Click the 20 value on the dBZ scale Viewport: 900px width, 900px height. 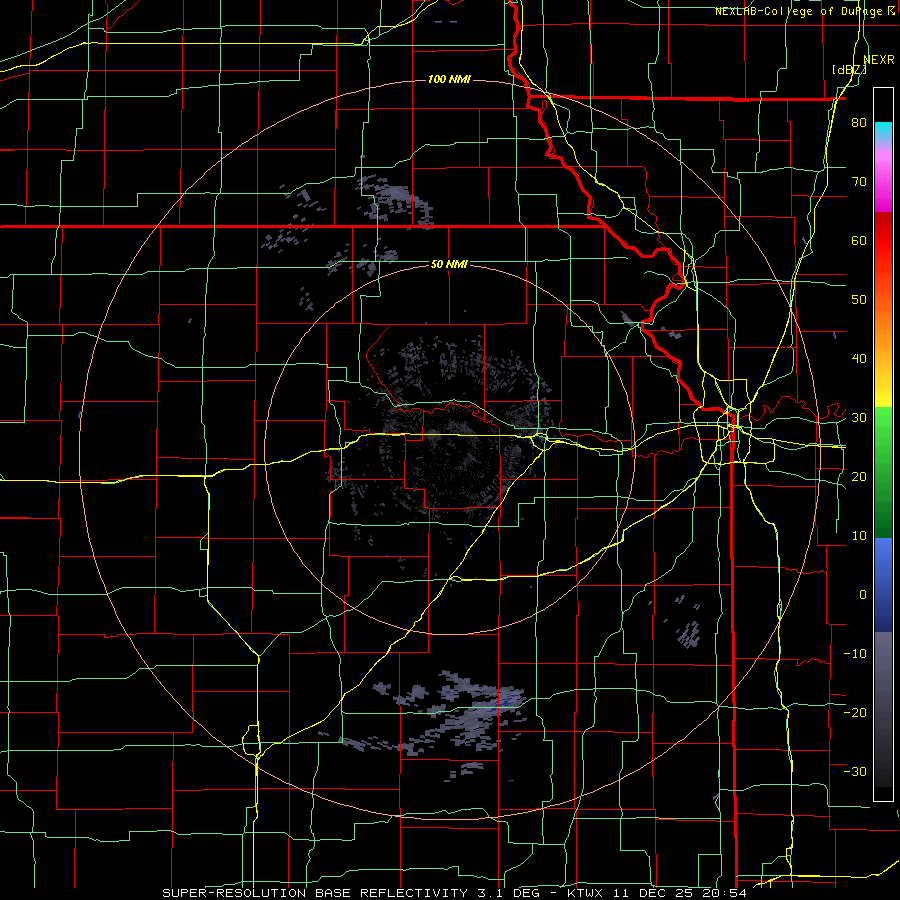pyautogui.click(x=859, y=476)
